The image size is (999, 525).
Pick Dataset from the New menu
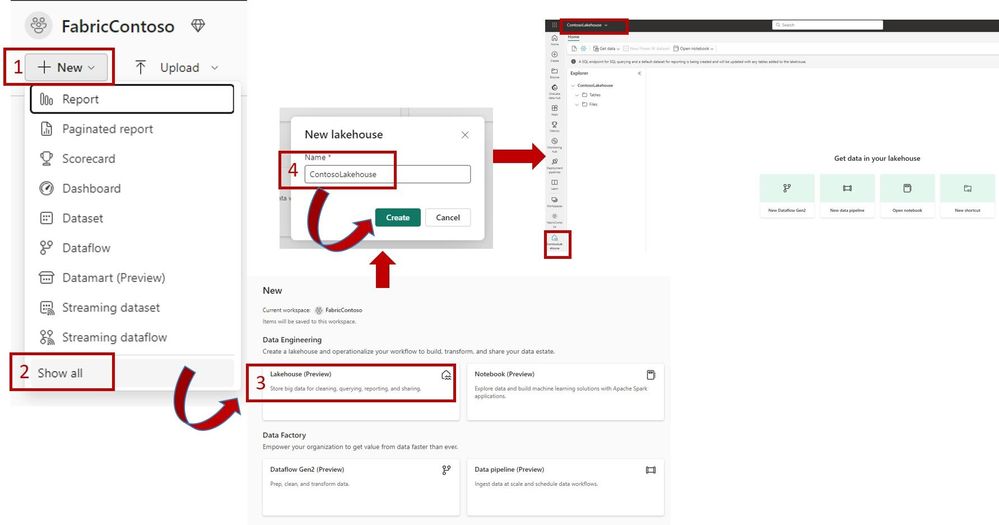click(132, 218)
